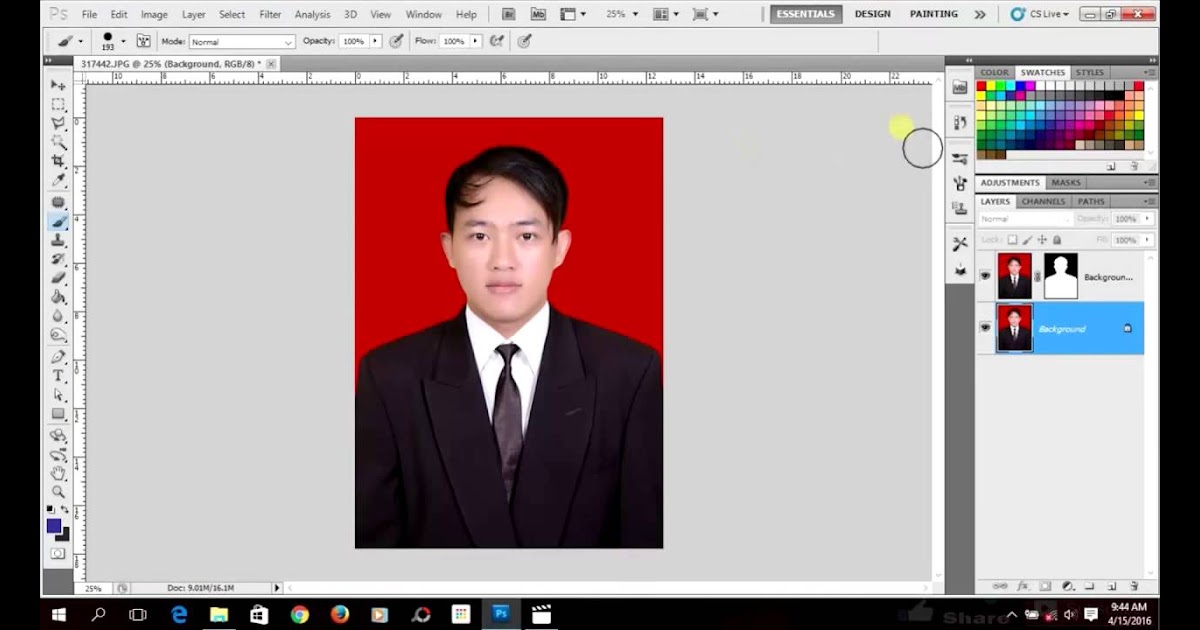Open the Filter menu
This screenshot has height=630, width=1200.
(270, 14)
